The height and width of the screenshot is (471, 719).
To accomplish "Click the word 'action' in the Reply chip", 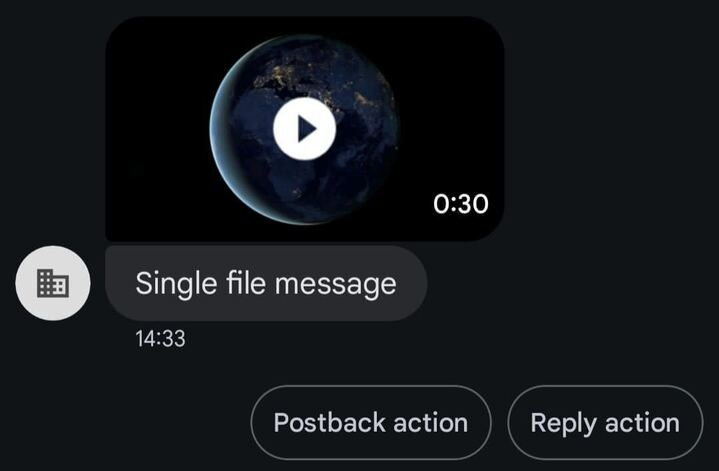I will 642,422.
